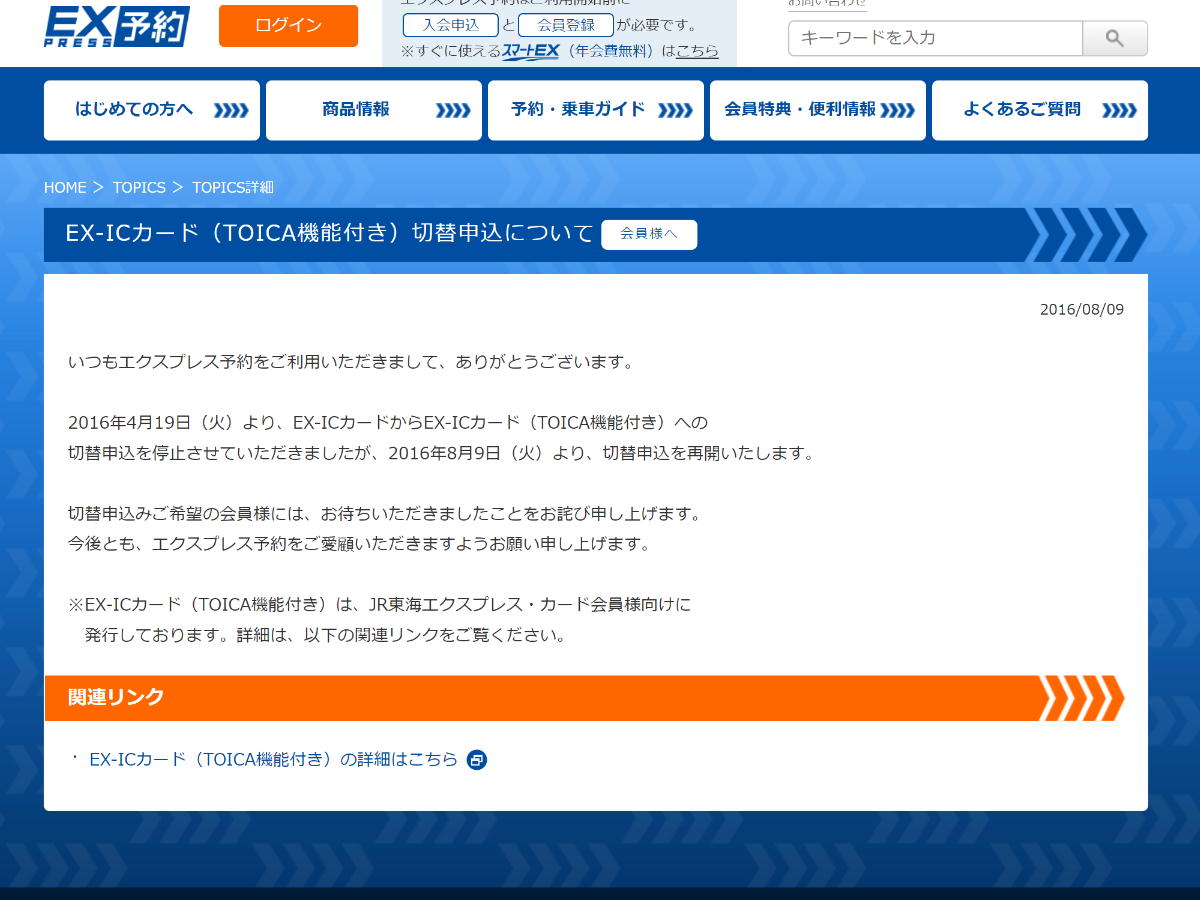Open the 会員登録 button
Screen dimensions: 1200x900
click(x=566, y=25)
